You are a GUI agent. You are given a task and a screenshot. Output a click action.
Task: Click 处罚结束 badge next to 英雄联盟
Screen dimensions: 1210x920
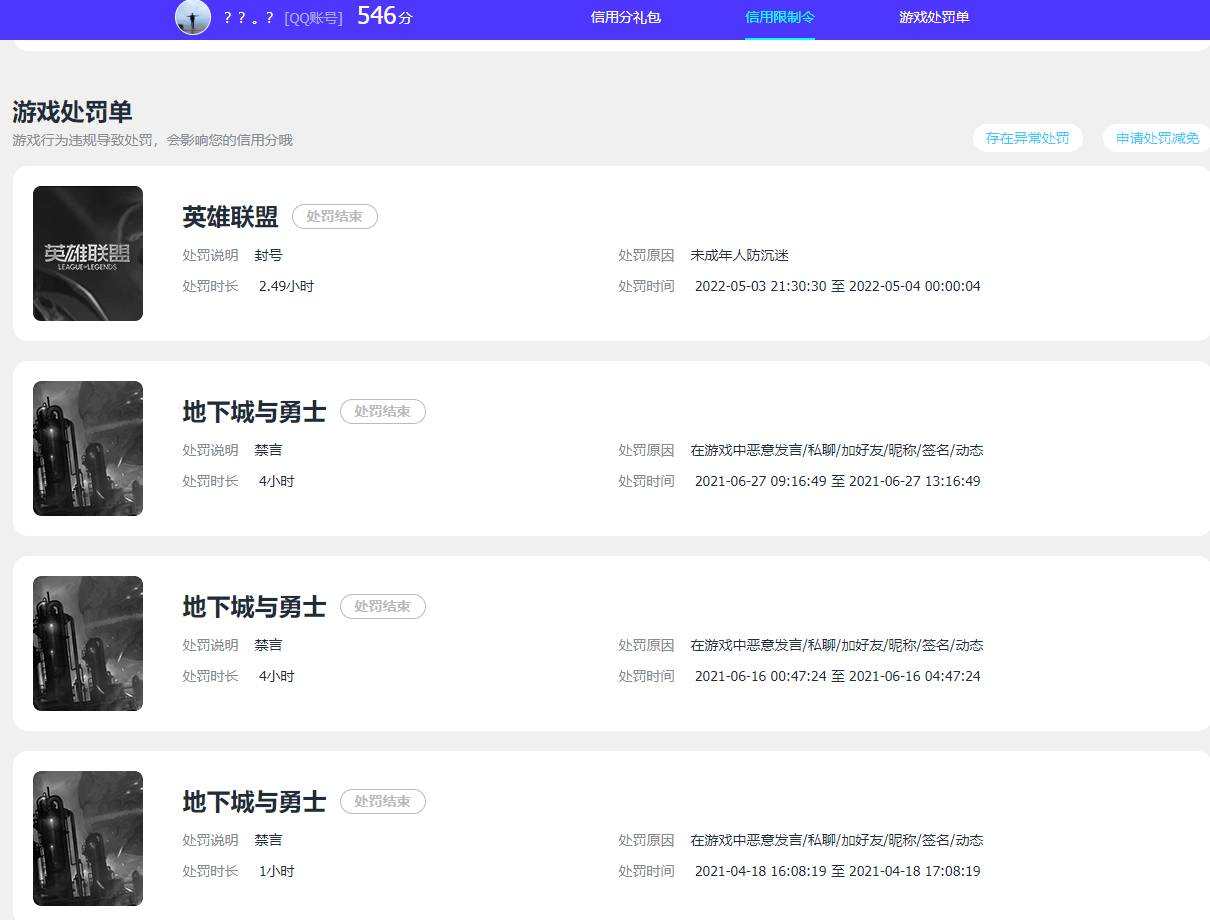[x=335, y=216]
